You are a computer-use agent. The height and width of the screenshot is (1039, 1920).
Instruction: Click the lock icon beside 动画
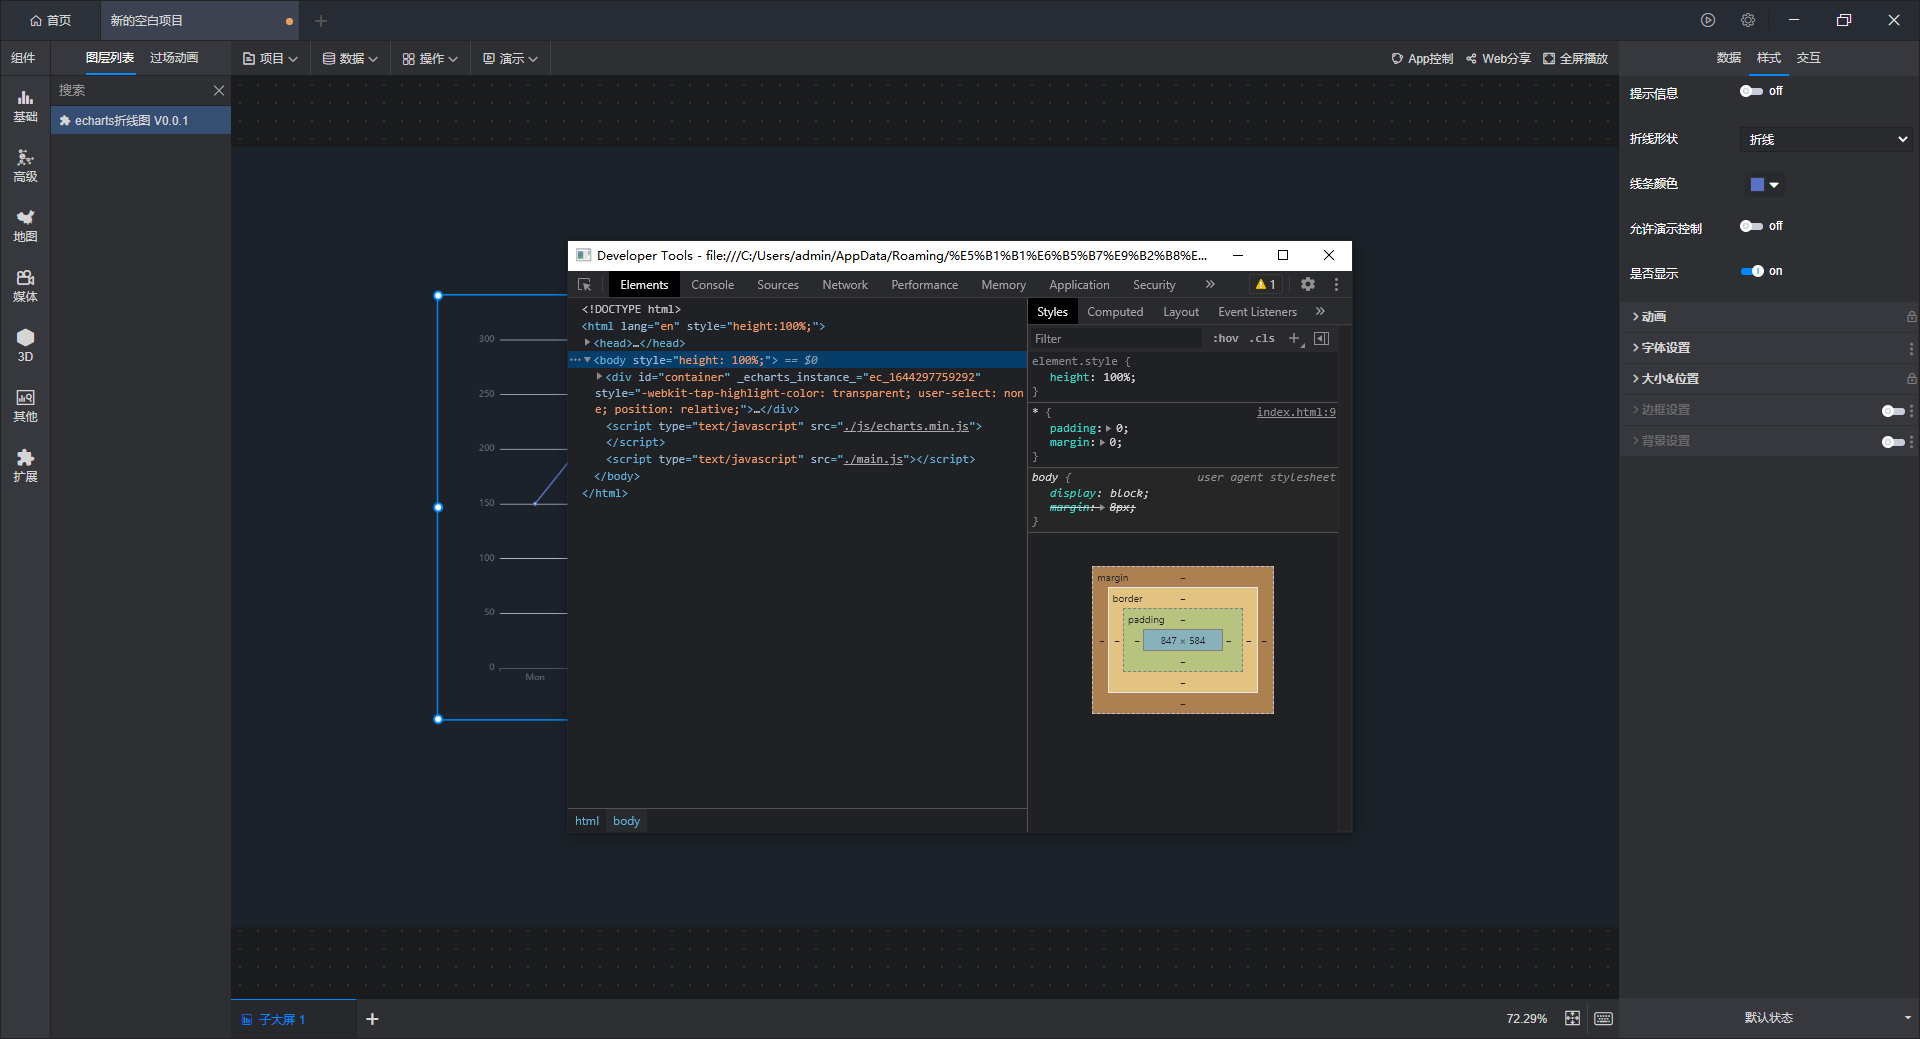click(1911, 317)
